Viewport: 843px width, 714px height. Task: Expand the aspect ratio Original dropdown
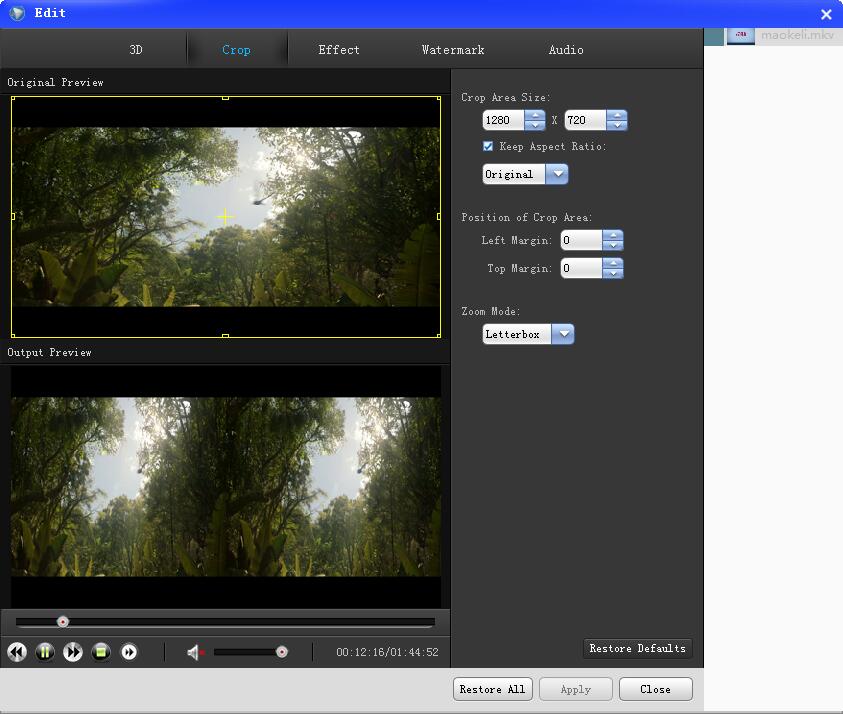558,173
